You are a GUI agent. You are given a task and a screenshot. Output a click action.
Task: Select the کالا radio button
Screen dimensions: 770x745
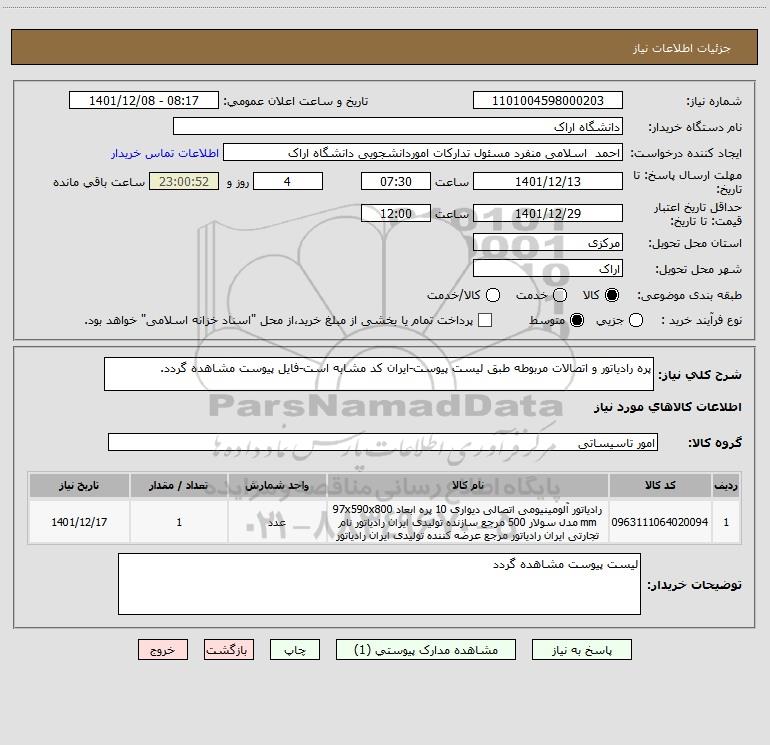point(612,295)
